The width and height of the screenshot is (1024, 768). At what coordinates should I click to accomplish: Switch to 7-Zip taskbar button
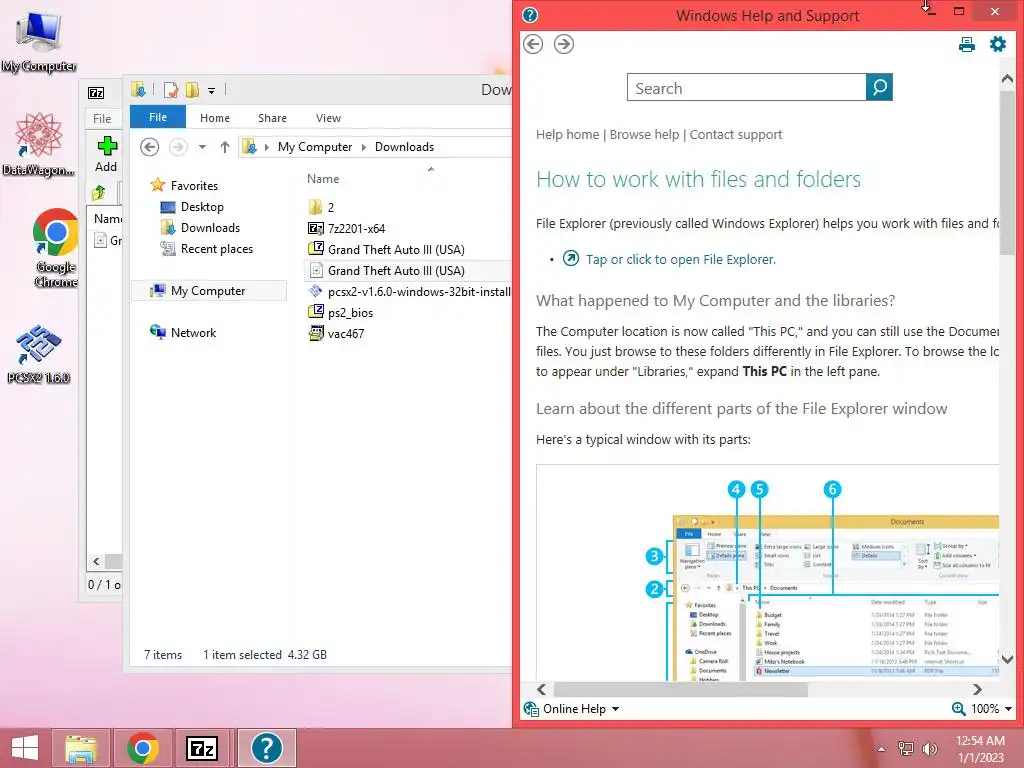coord(201,748)
